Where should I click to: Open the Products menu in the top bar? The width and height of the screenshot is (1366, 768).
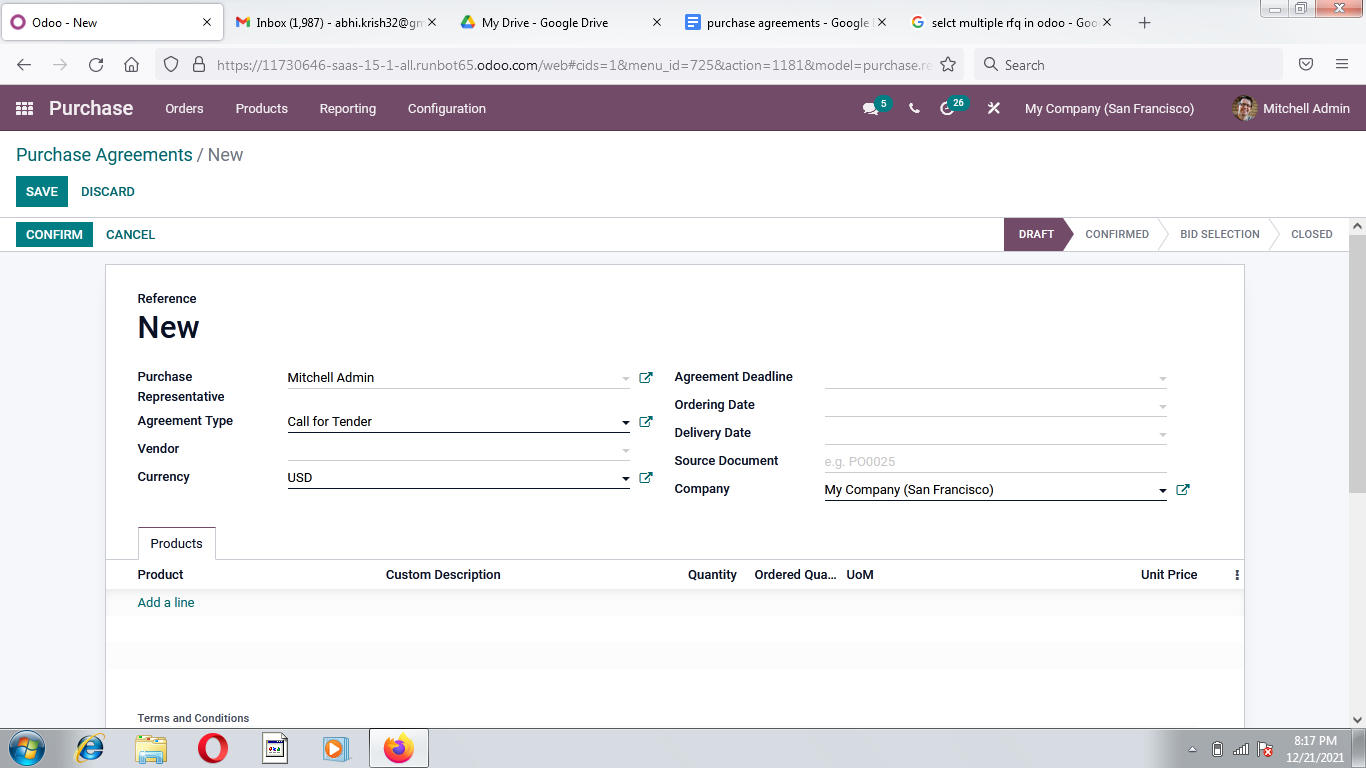tap(262, 108)
